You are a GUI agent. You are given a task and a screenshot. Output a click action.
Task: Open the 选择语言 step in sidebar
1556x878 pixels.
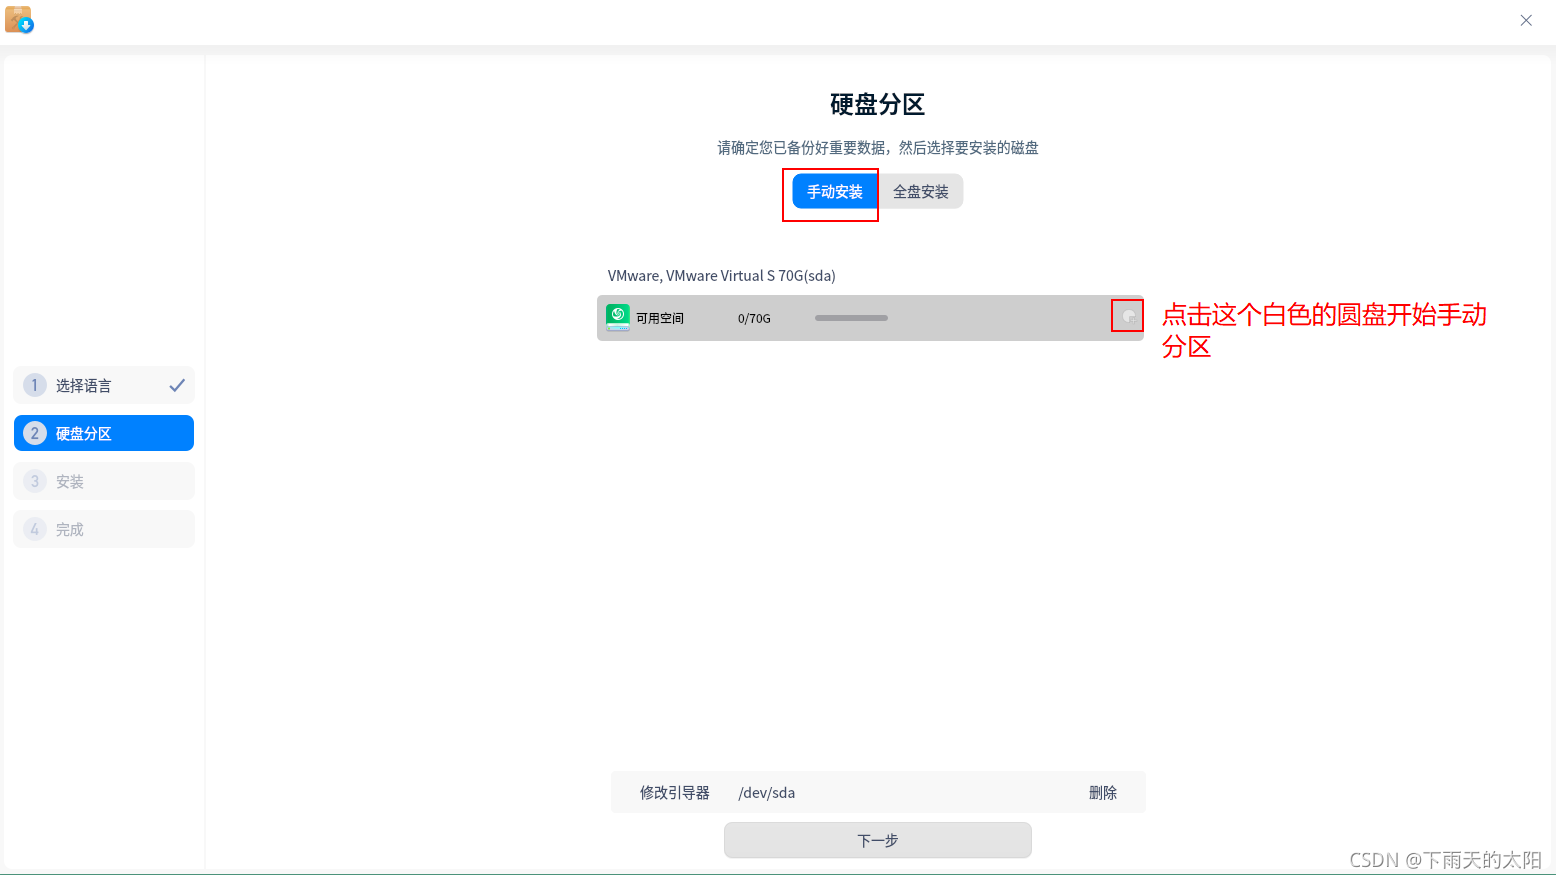point(104,385)
